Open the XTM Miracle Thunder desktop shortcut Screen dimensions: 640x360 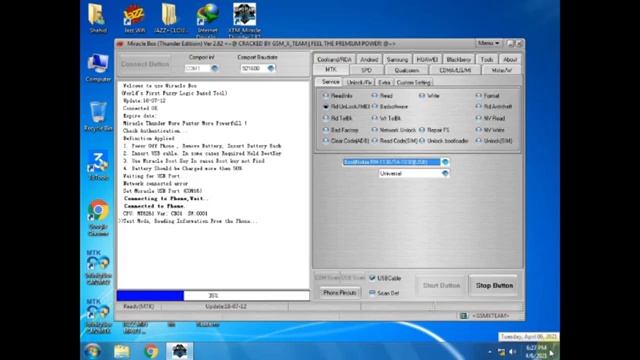[244, 20]
